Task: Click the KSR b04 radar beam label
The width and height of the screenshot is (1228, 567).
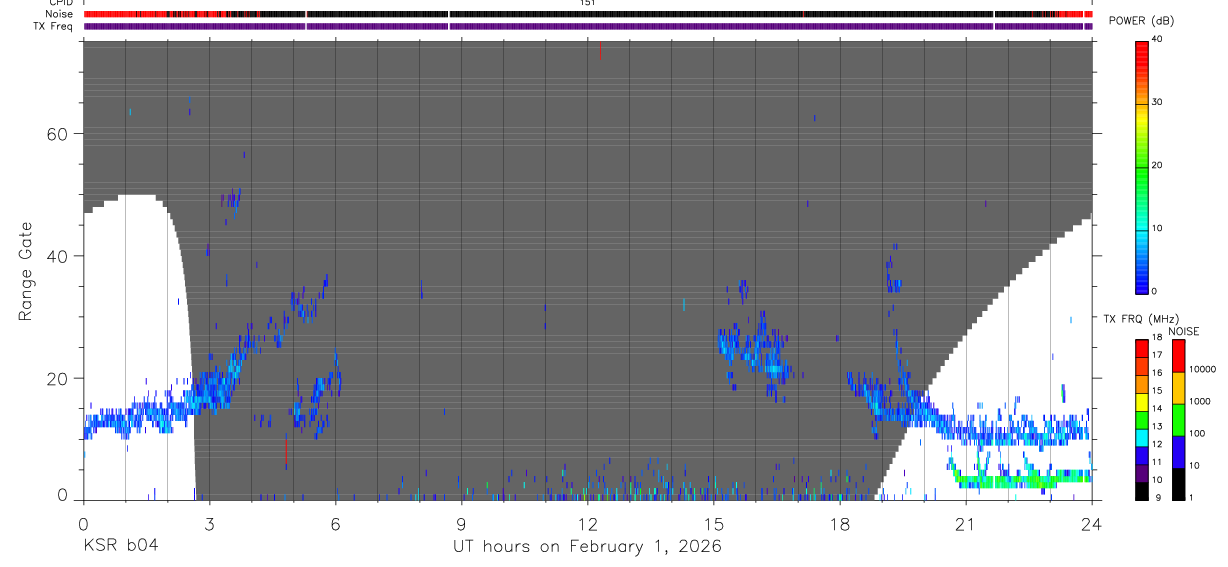Action: pyautogui.click(x=119, y=547)
